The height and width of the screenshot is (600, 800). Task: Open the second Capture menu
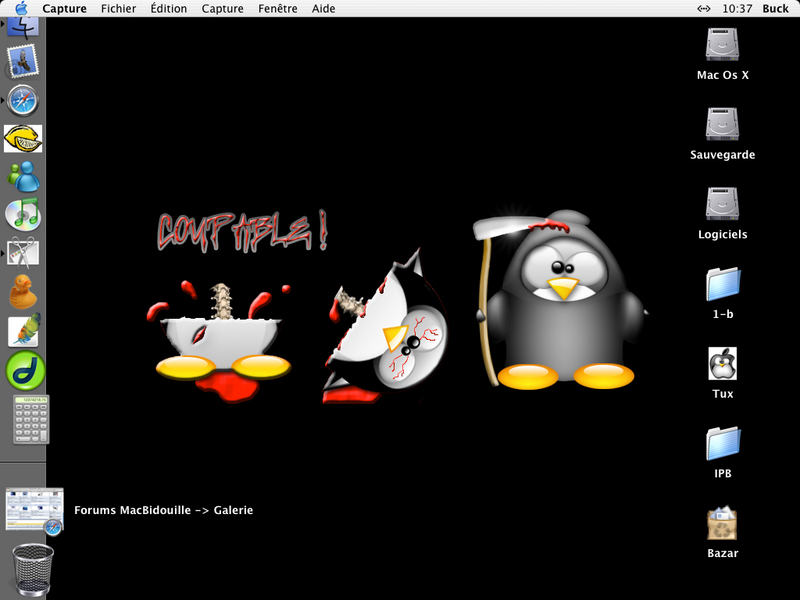click(222, 9)
